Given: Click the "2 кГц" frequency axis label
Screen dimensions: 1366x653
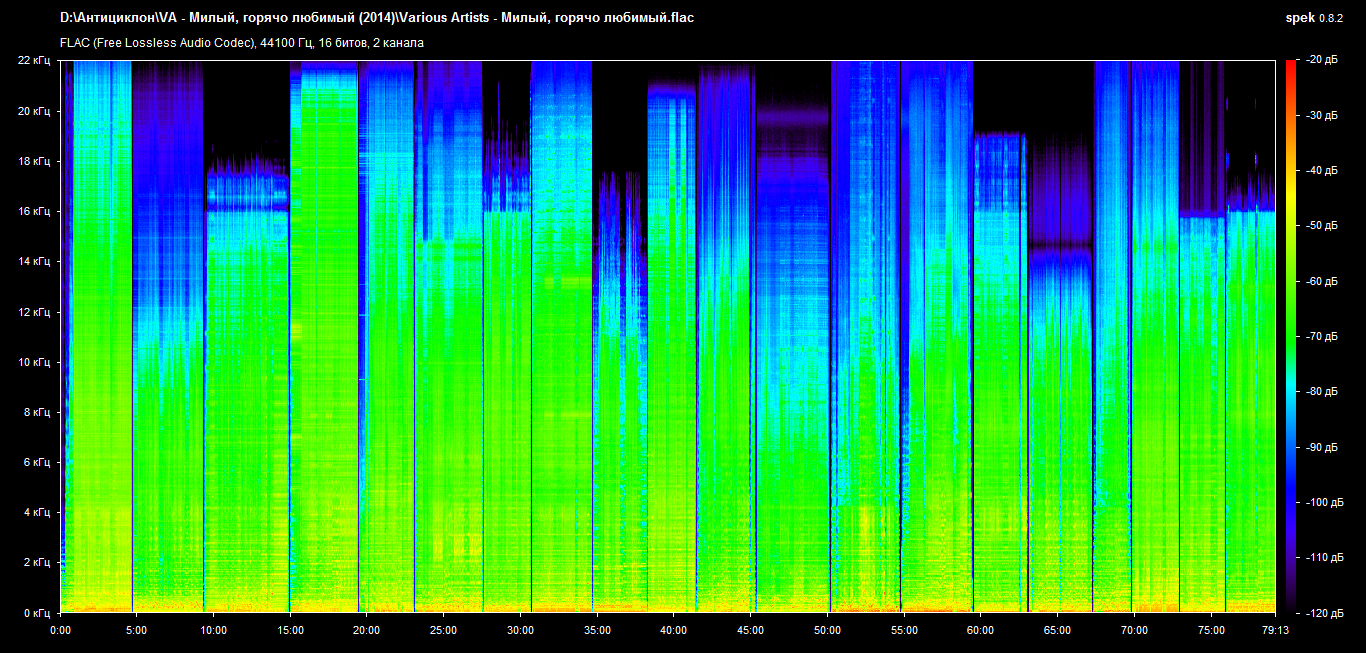Looking at the screenshot, I should tap(37, 562).
